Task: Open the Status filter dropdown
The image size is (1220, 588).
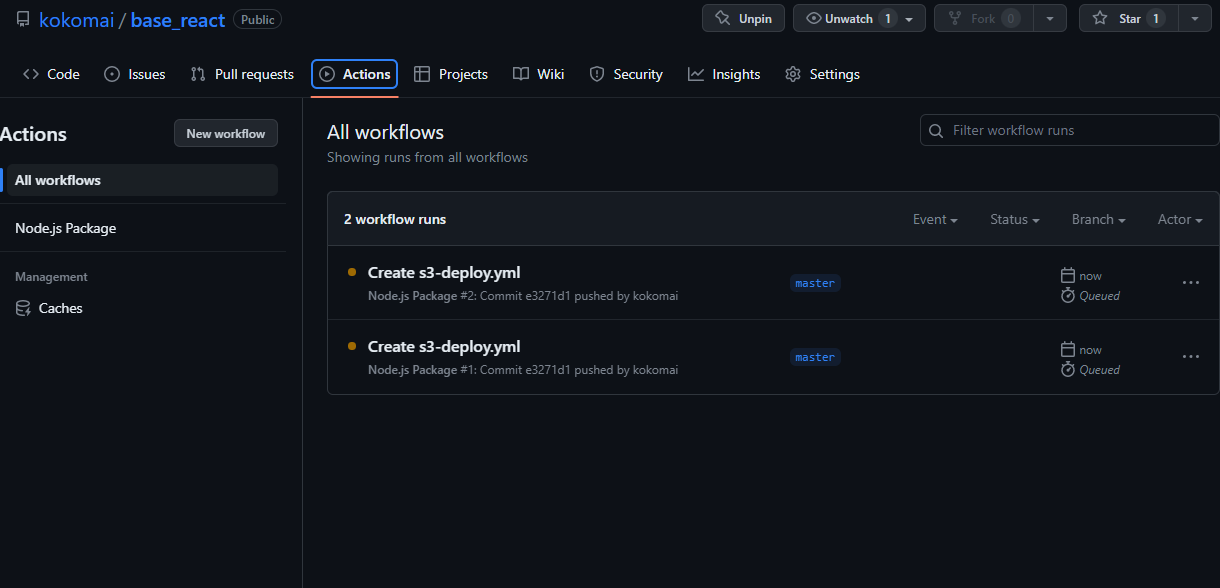Action: (1015, 219)
